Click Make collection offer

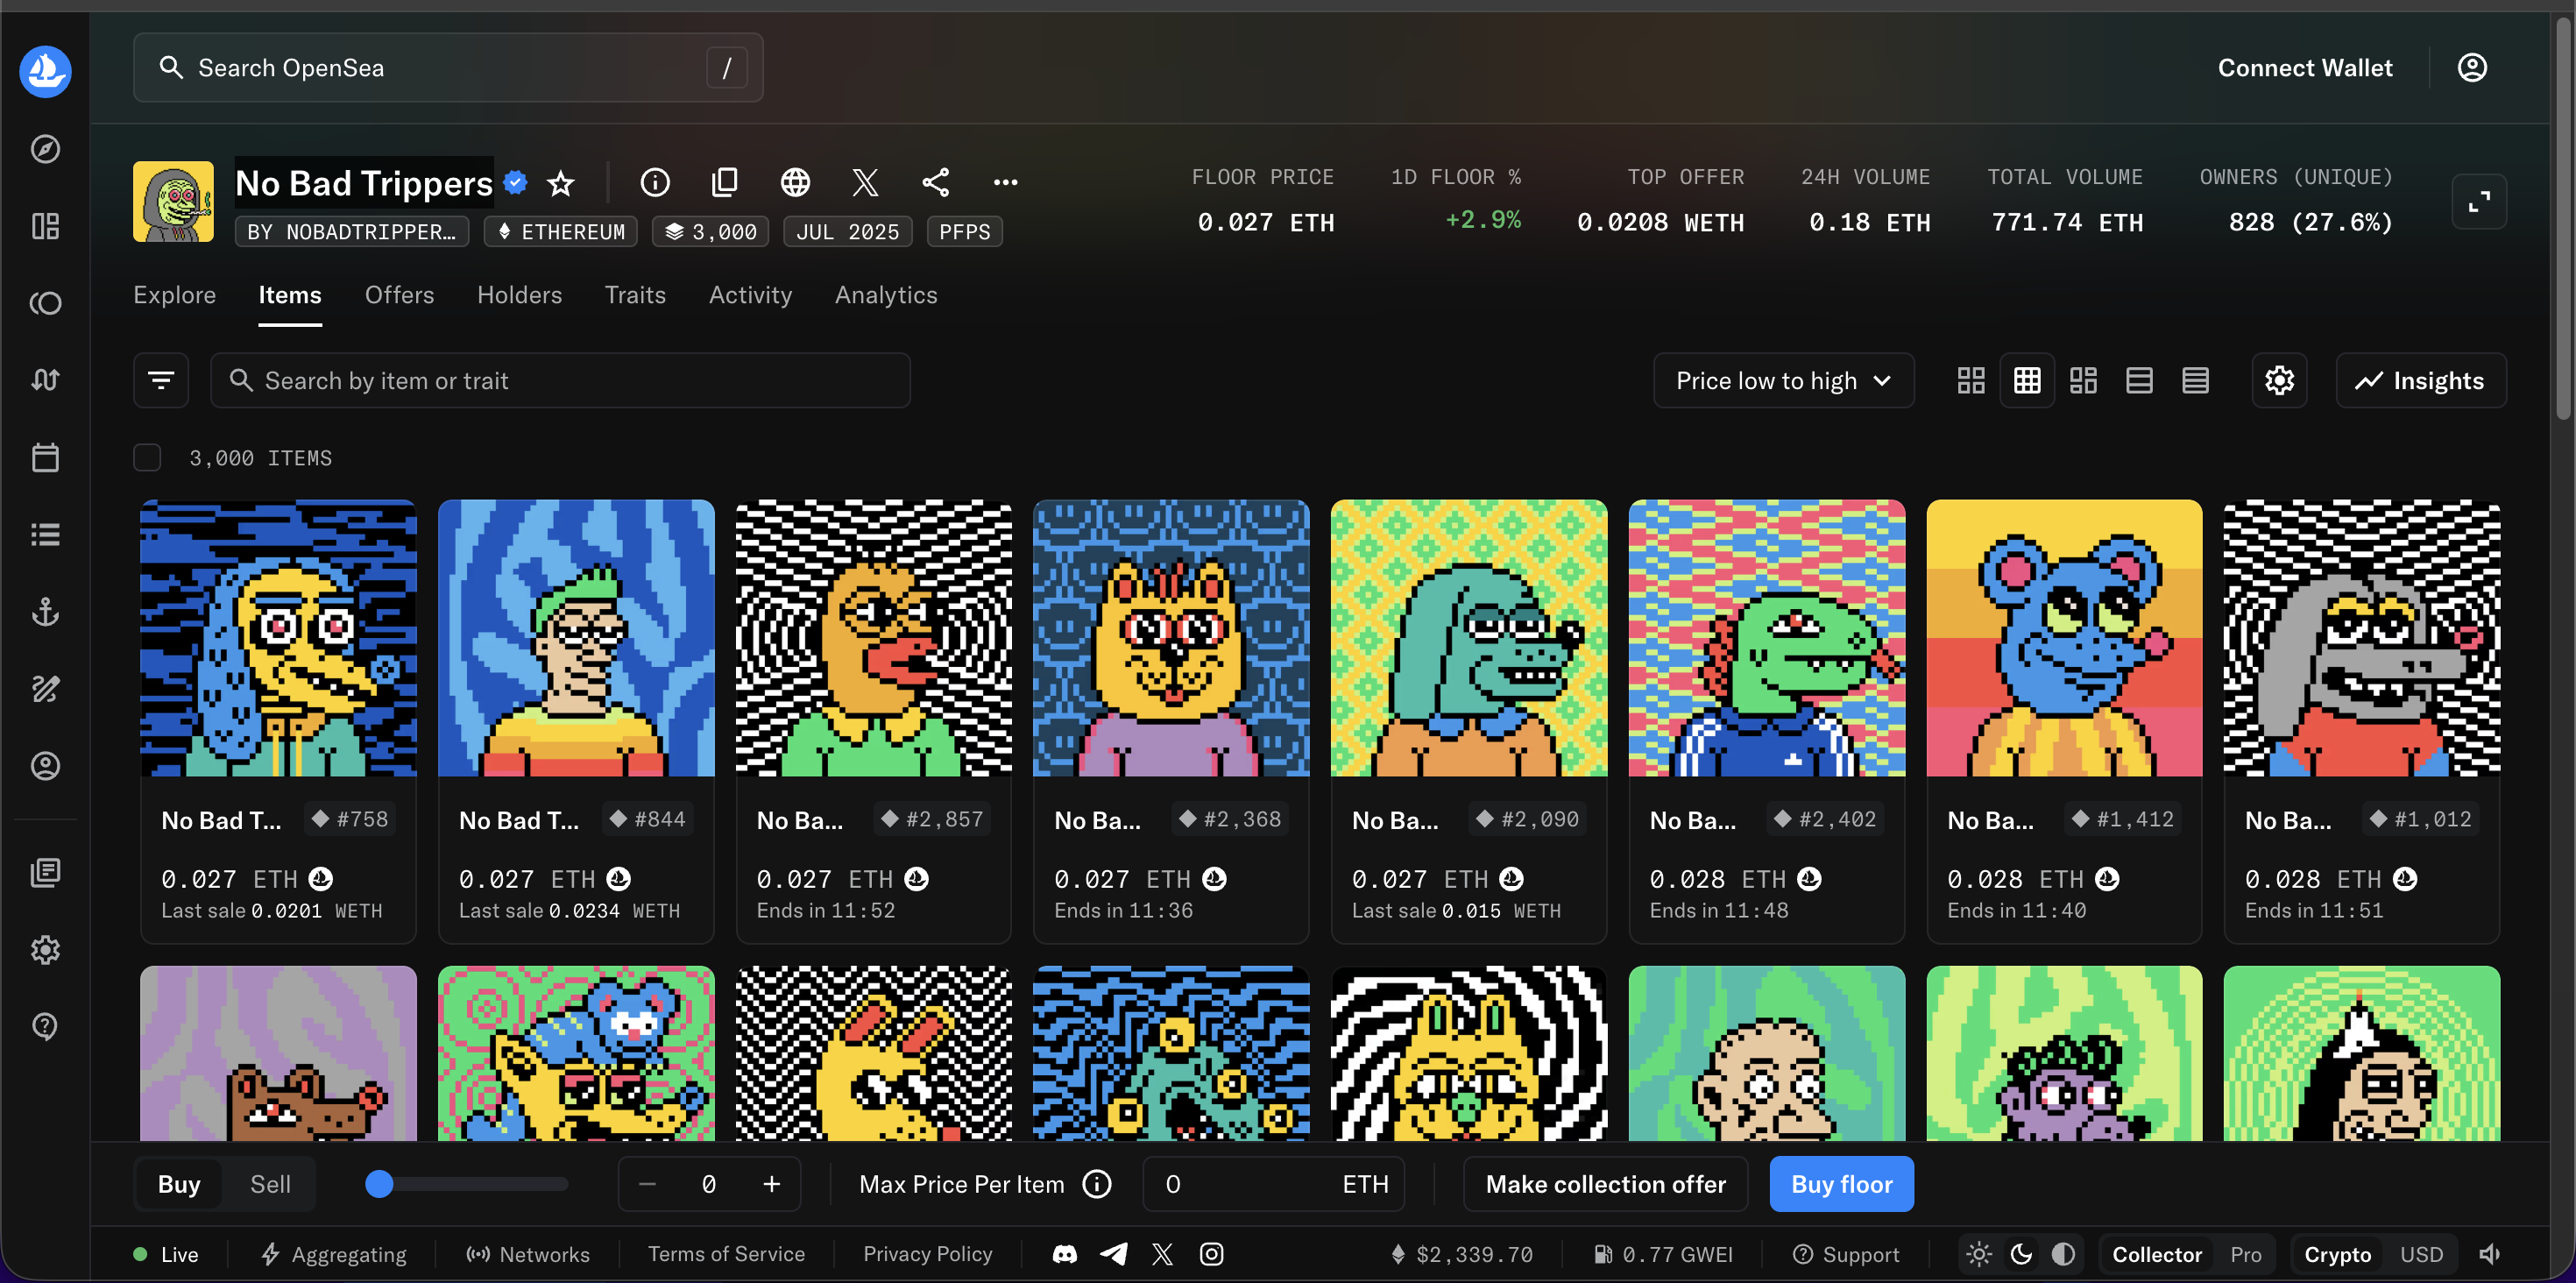[1605, 1184]
